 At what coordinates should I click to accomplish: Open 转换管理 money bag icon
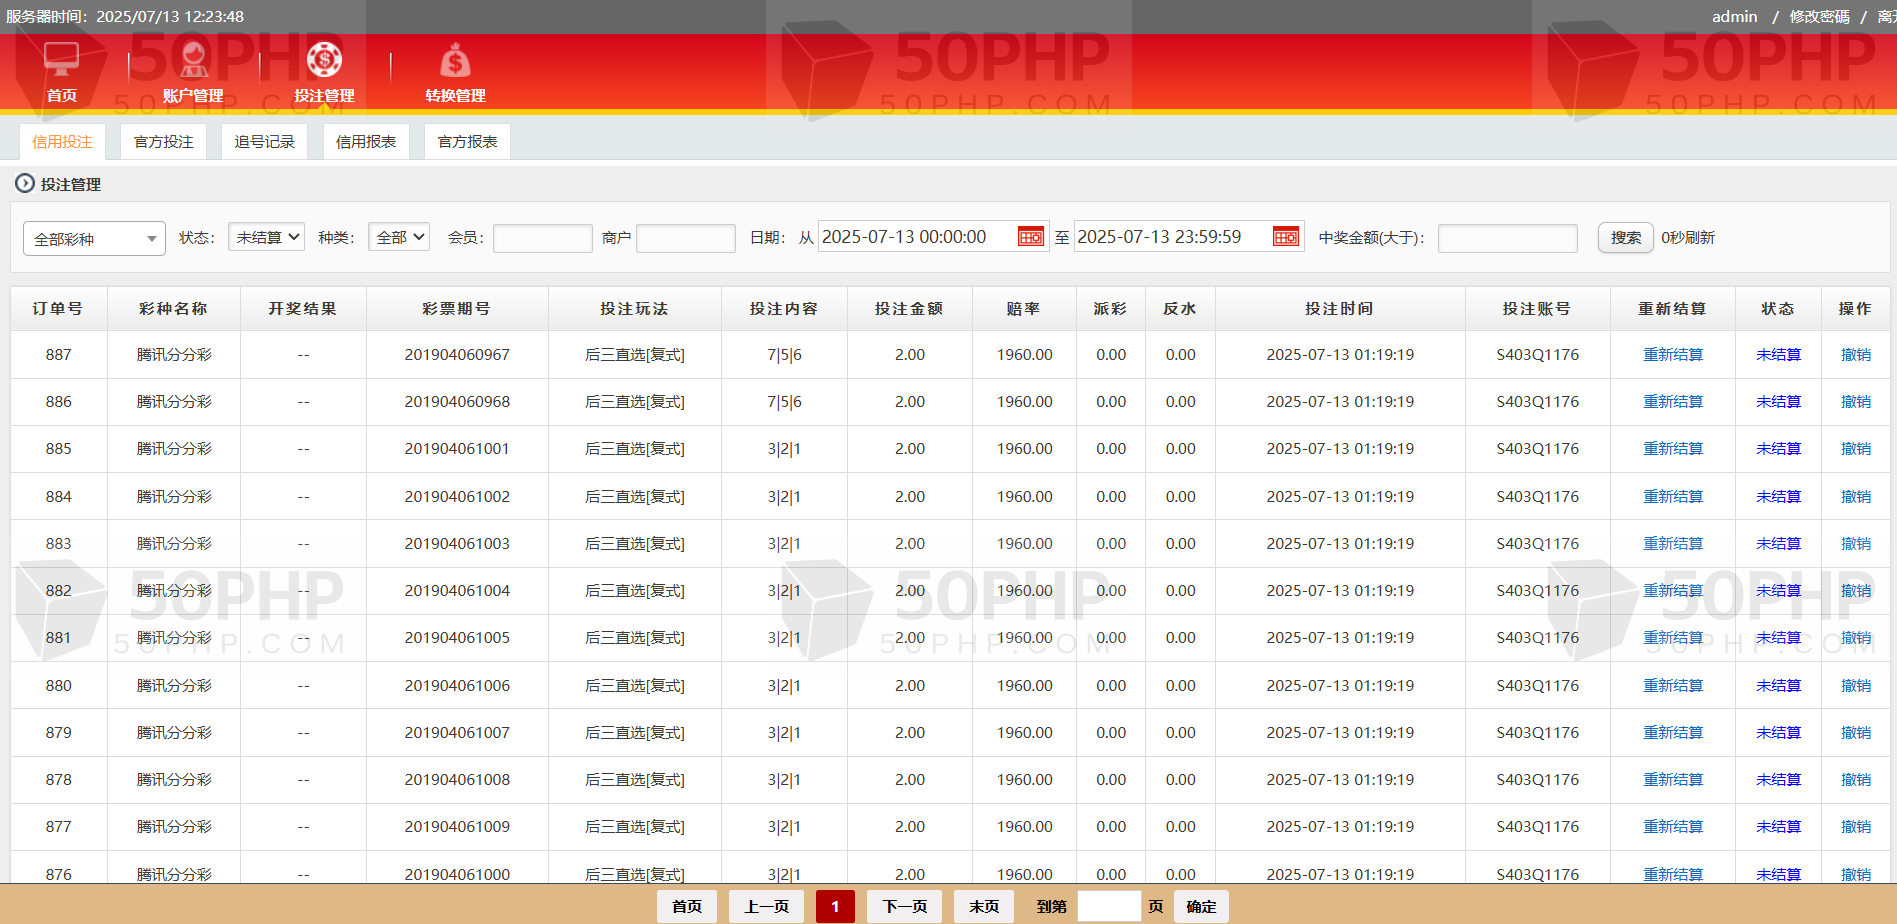pyautogui.click(x=455, y=62)
